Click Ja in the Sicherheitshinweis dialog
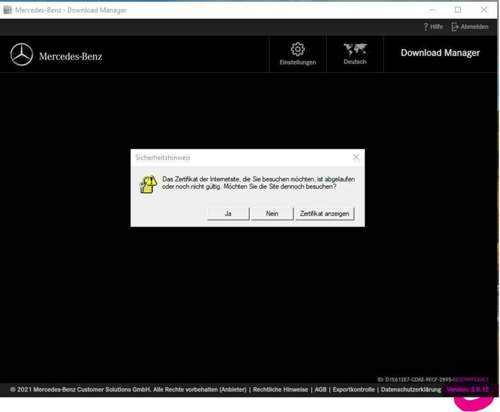500x412 pixels. (x=228, y=214)
